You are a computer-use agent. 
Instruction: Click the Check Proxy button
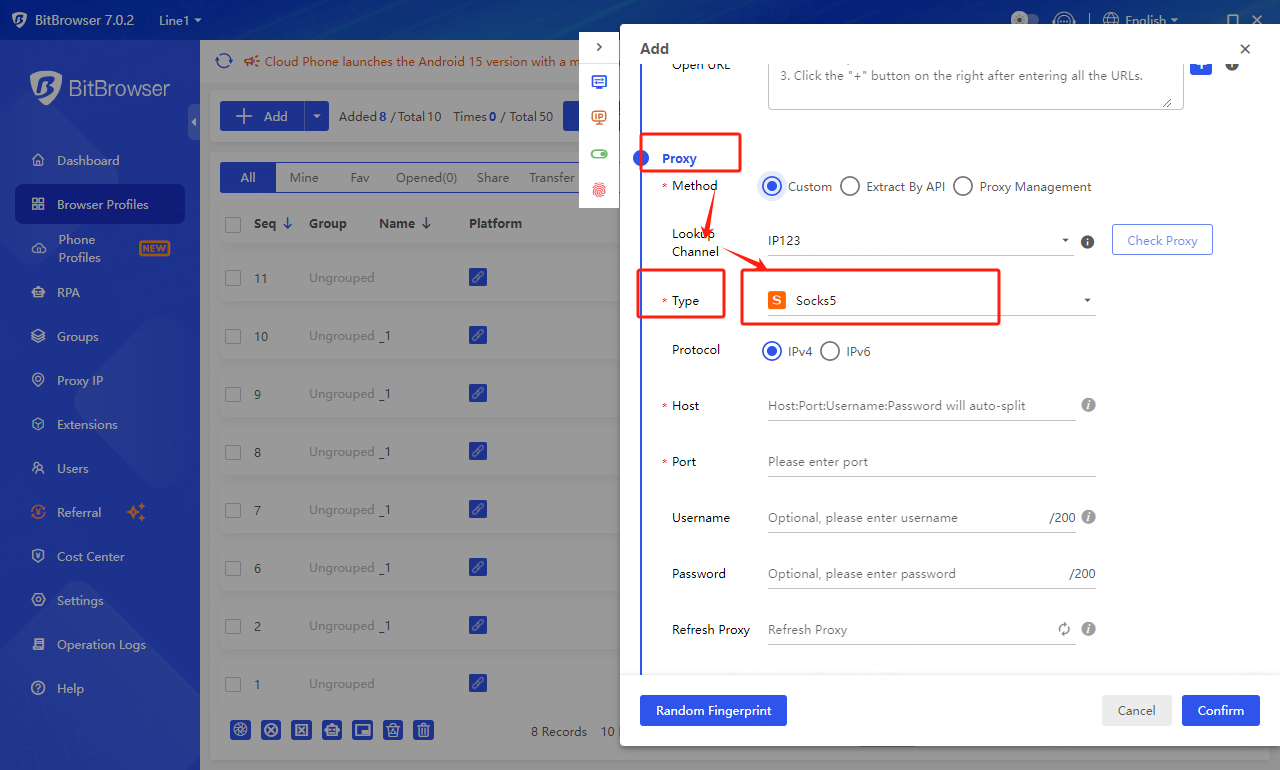point(1161,240)
